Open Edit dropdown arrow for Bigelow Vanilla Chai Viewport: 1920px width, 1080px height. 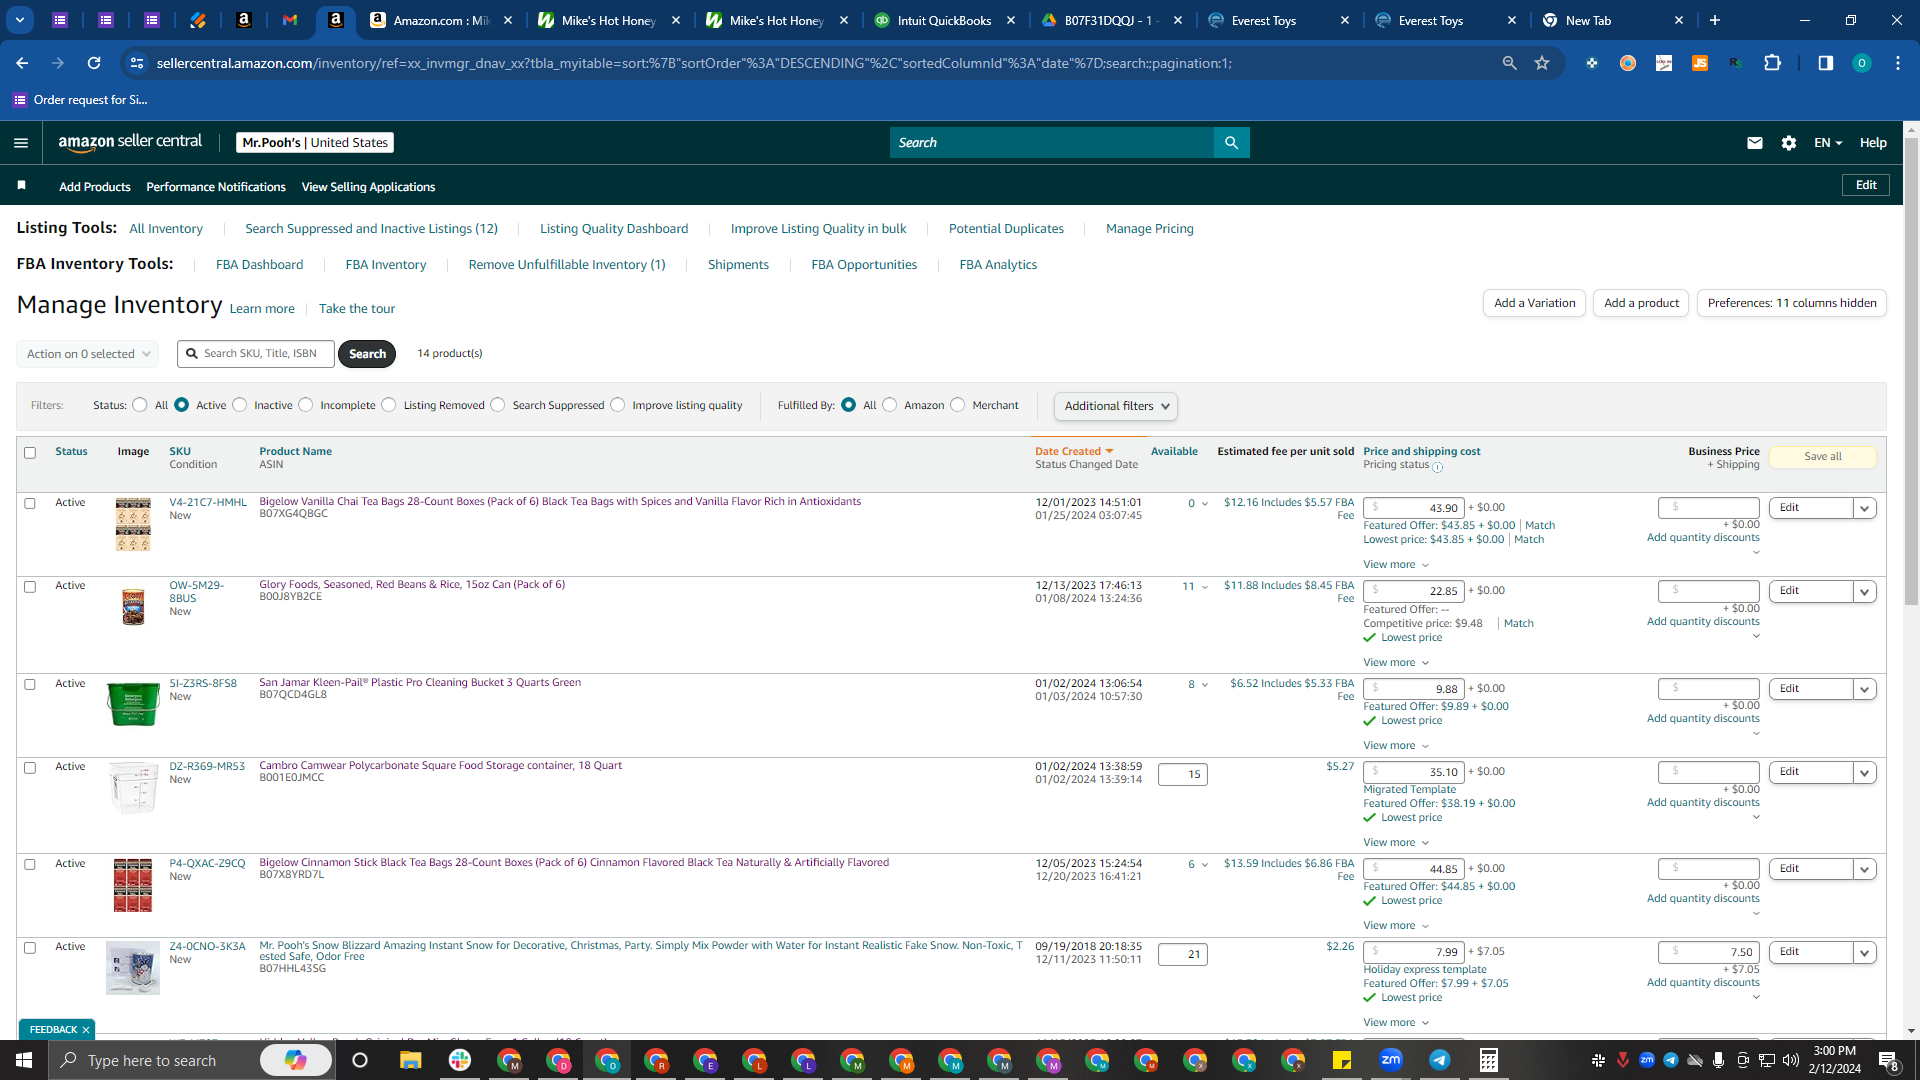click(1864, 508)
